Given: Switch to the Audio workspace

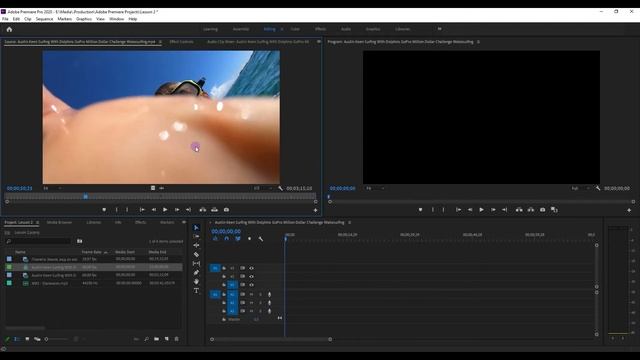Looking at the screenshot, I should [x=346, y=29].
